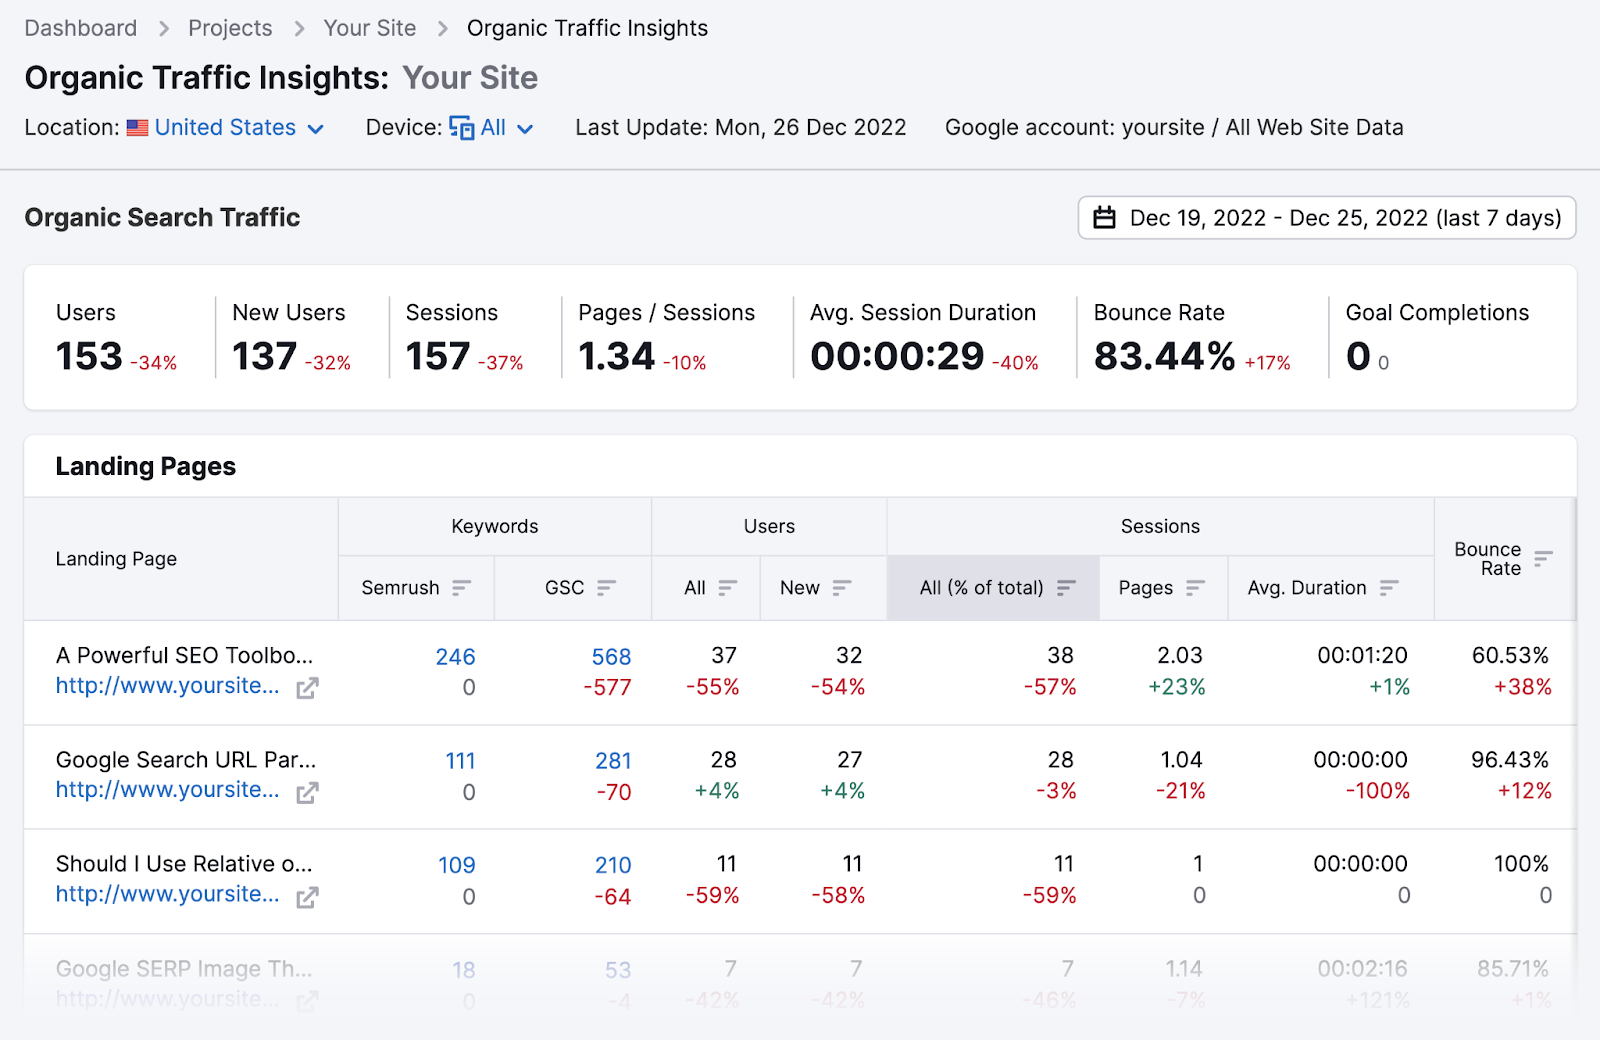Open the Projects breadcrumb link
The width and height of the screenshot is (1600, 1040).
(229, 28)
